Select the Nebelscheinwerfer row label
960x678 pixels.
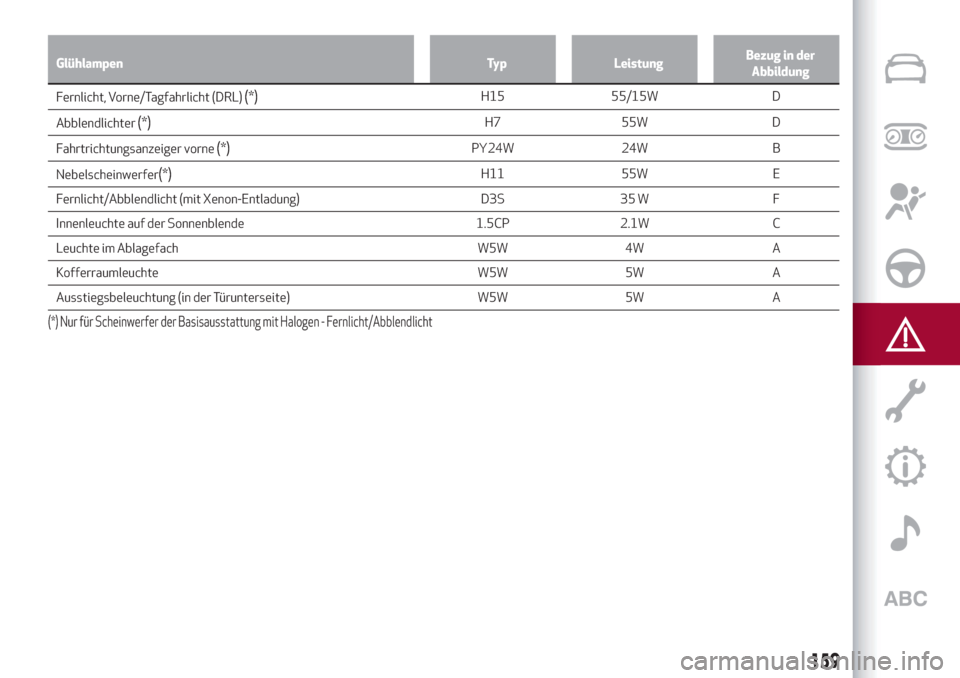114,174
